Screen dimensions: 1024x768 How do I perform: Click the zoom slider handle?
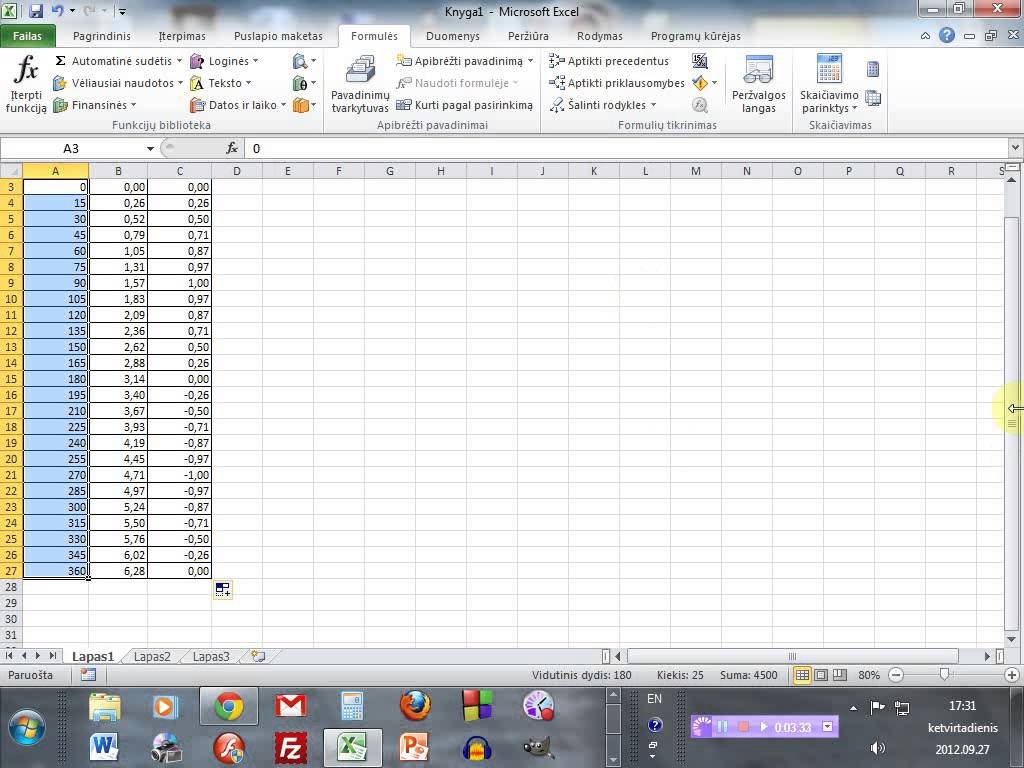(944, 674)
